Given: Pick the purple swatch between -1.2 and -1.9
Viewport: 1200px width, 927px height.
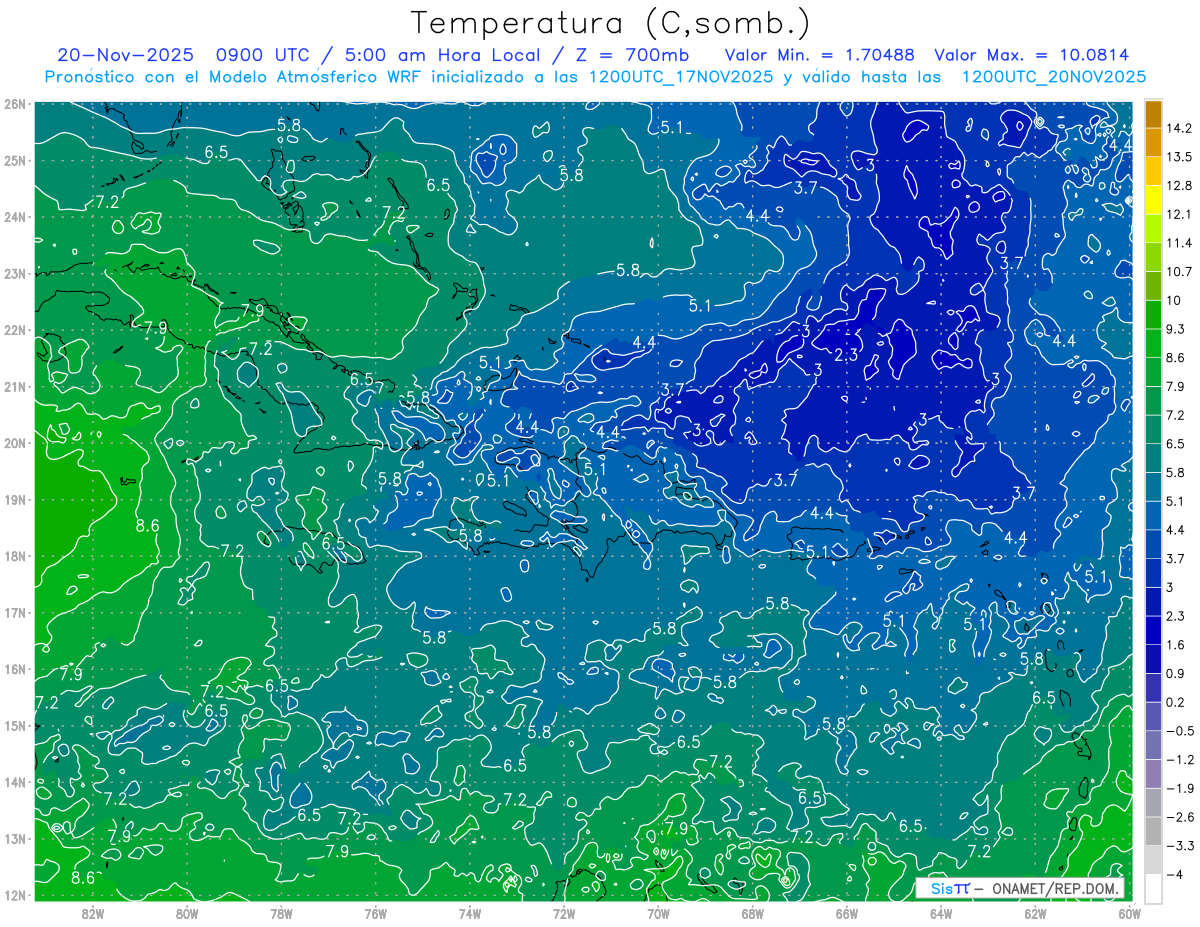Looking at the screenshot, I should (x=1153, y=773).
